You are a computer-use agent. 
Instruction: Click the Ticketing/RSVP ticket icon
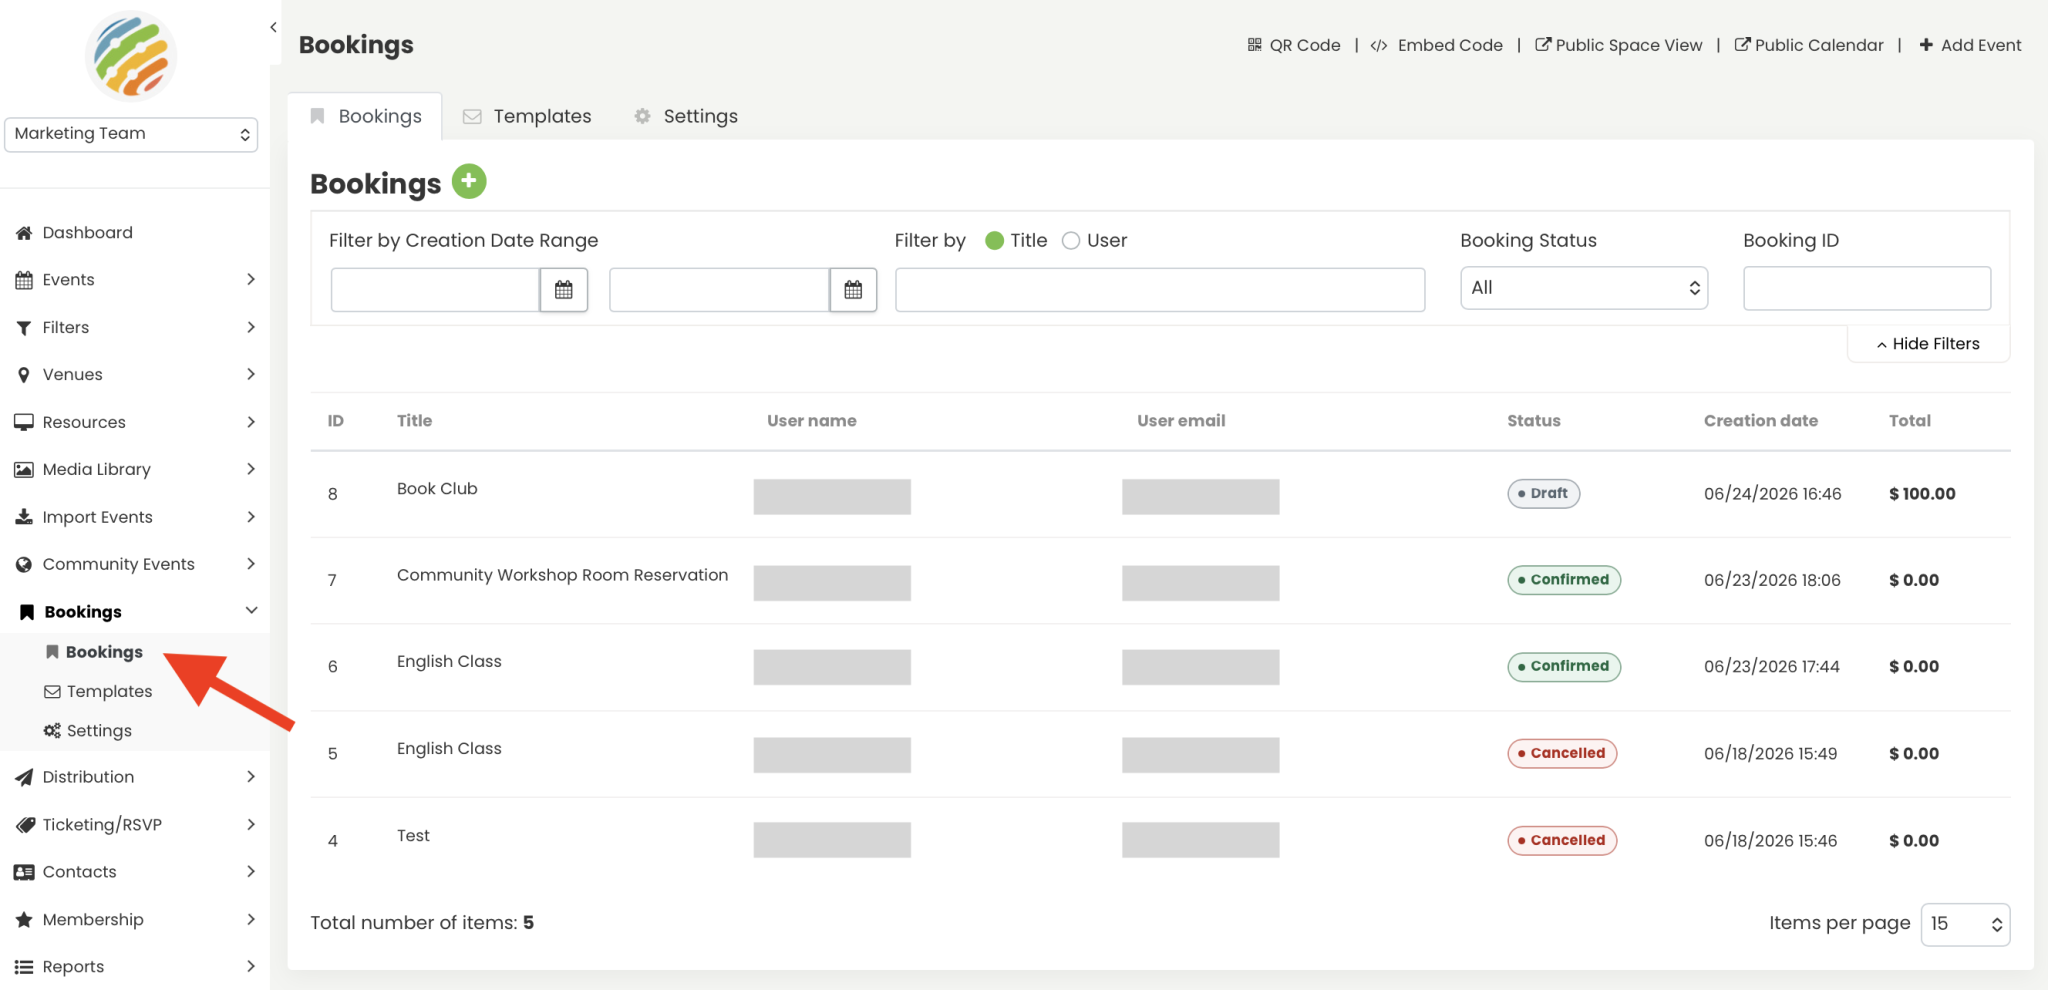[25, 825]
